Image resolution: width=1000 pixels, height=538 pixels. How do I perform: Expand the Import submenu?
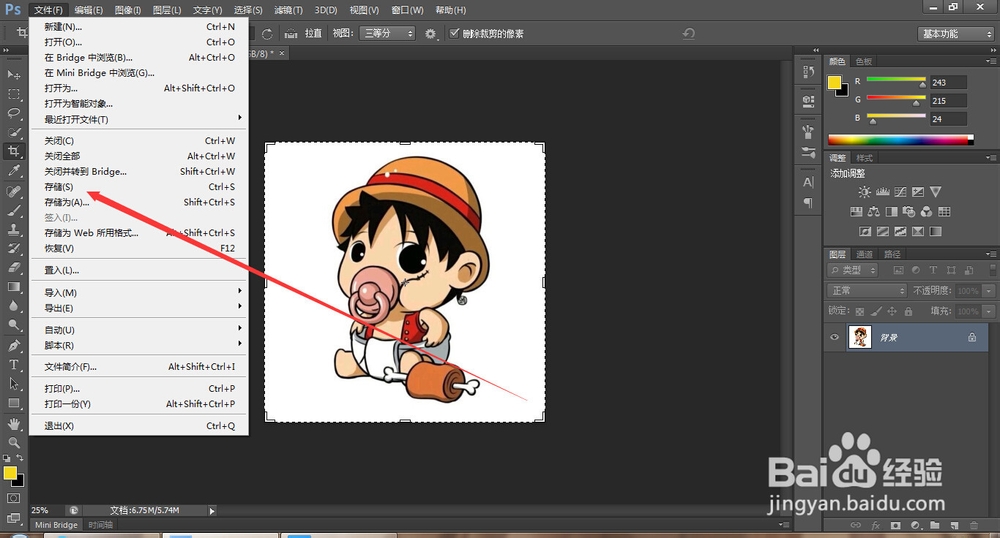tap(139, 293)
